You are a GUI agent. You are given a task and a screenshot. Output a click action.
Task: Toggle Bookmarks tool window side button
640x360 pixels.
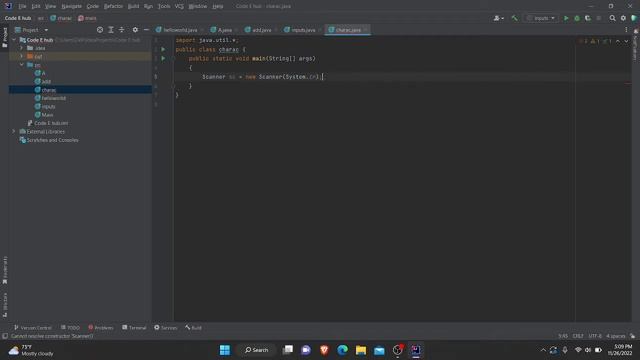(5, 270)
